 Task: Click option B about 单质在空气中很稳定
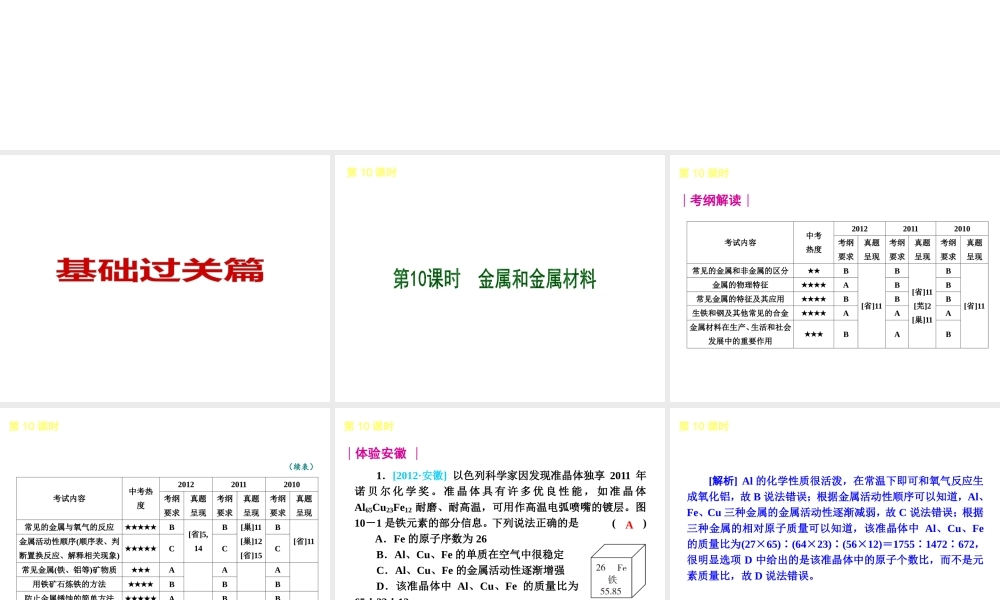pyautogui.click(x=470, y=555)
